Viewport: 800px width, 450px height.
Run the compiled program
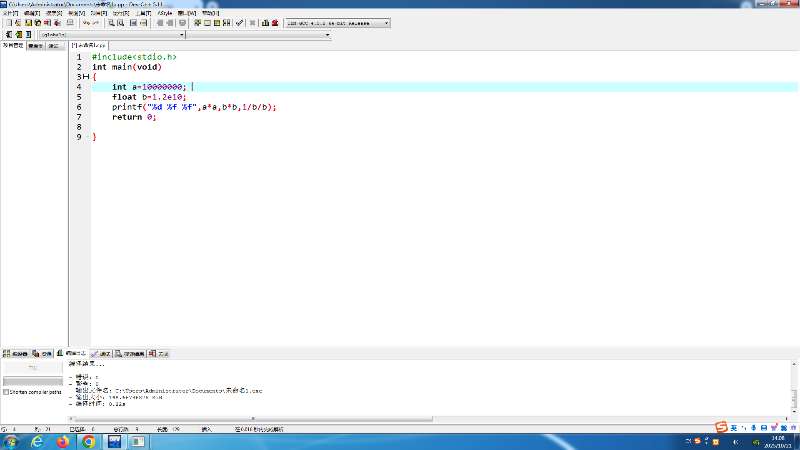(207, 23)
